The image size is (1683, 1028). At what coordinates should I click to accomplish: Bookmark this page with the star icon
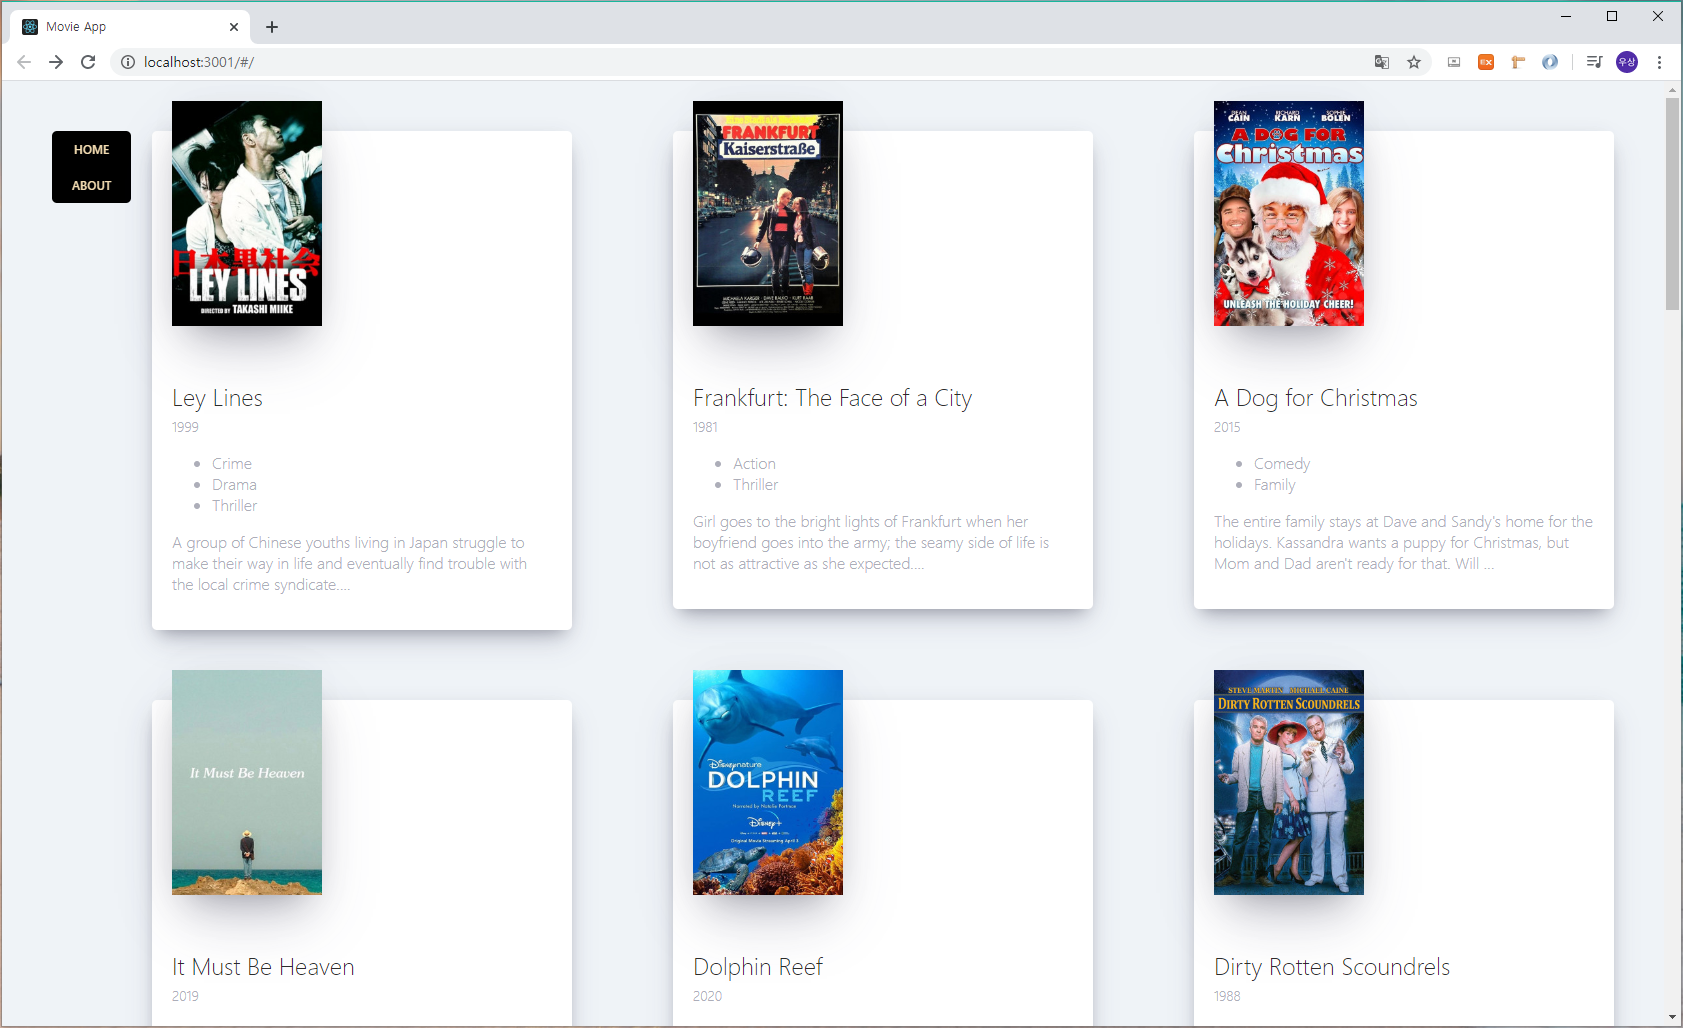point(1414,62)
